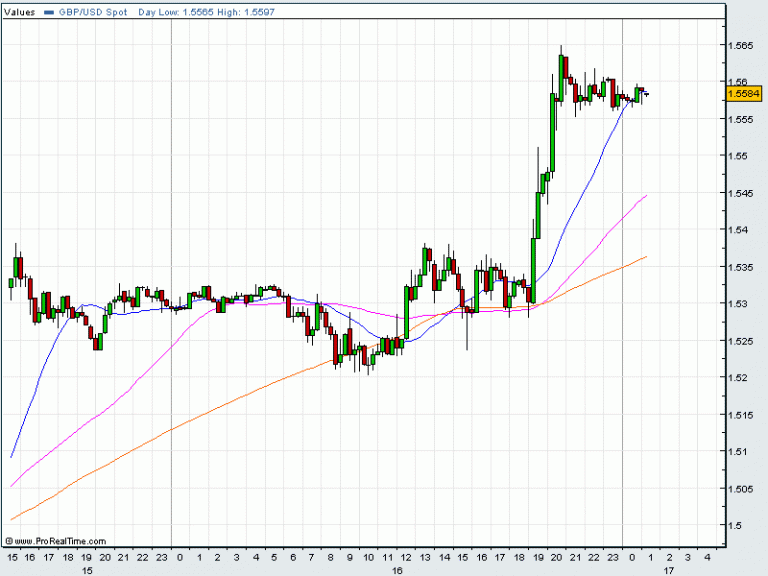Click the Values label in header
Screen dimensions: 768x576
(20, 12)
